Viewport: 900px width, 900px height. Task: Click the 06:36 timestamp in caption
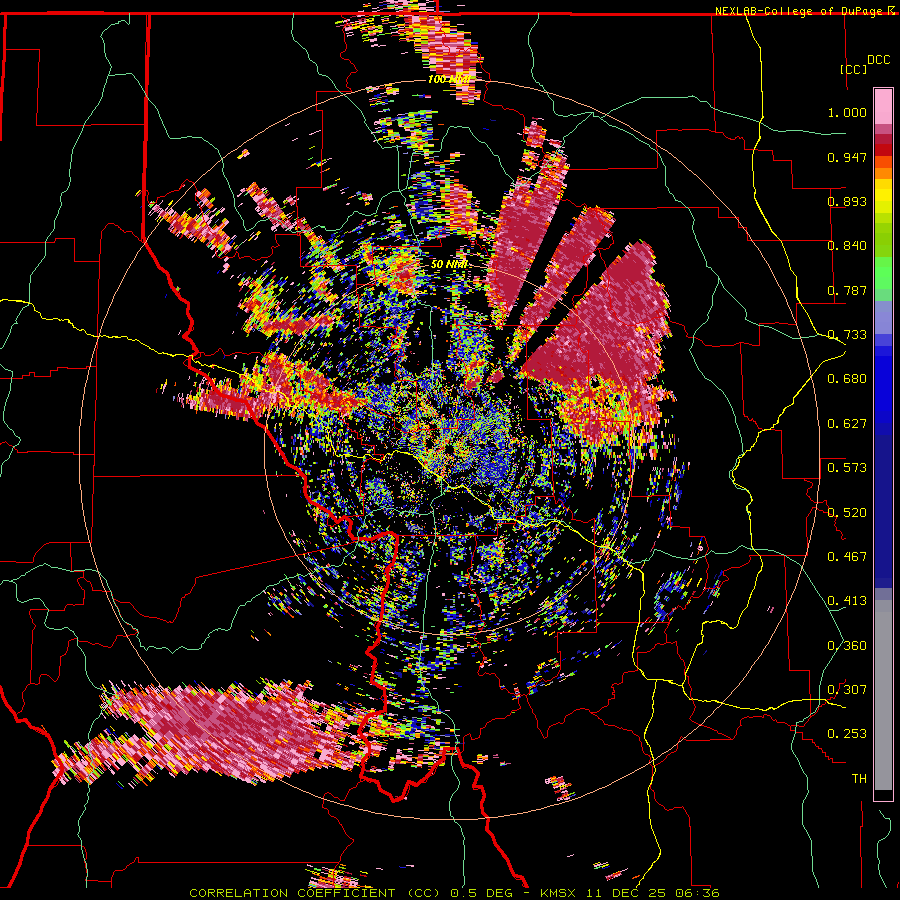[697, 893]
